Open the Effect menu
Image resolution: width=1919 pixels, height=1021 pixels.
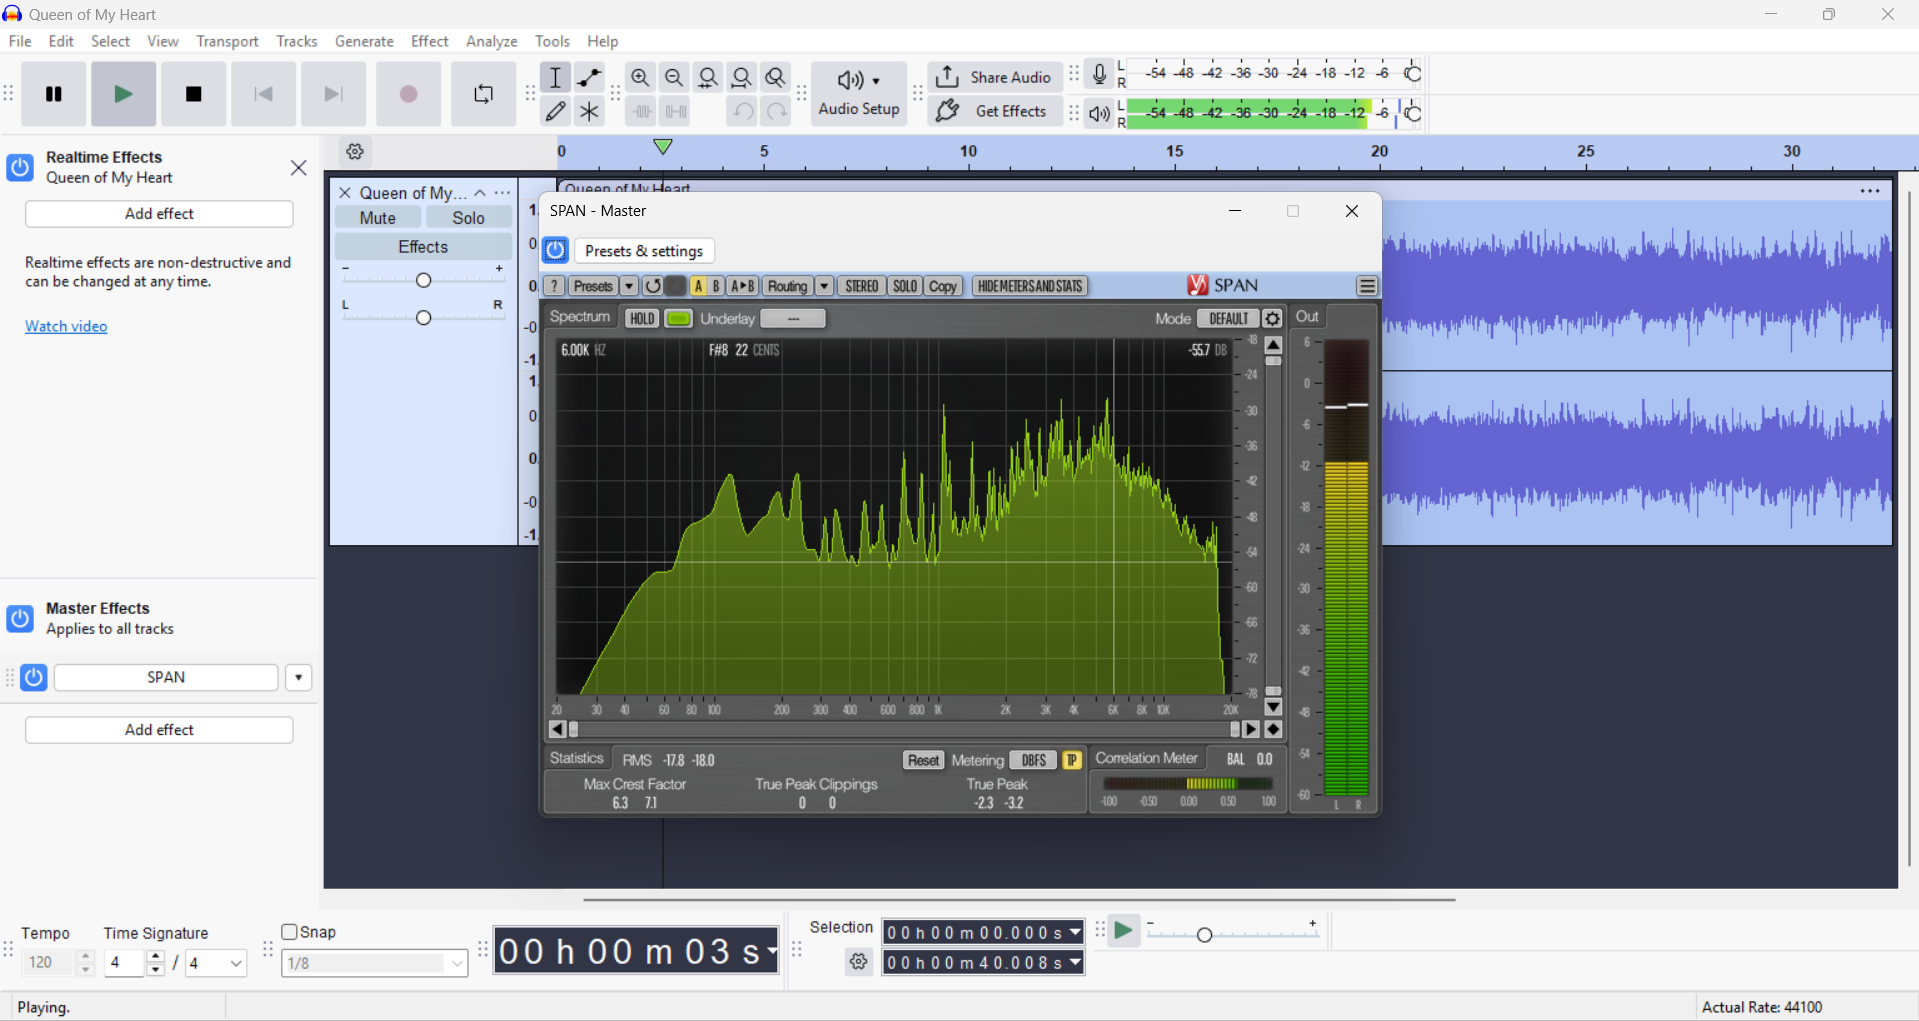pos(429,41)
